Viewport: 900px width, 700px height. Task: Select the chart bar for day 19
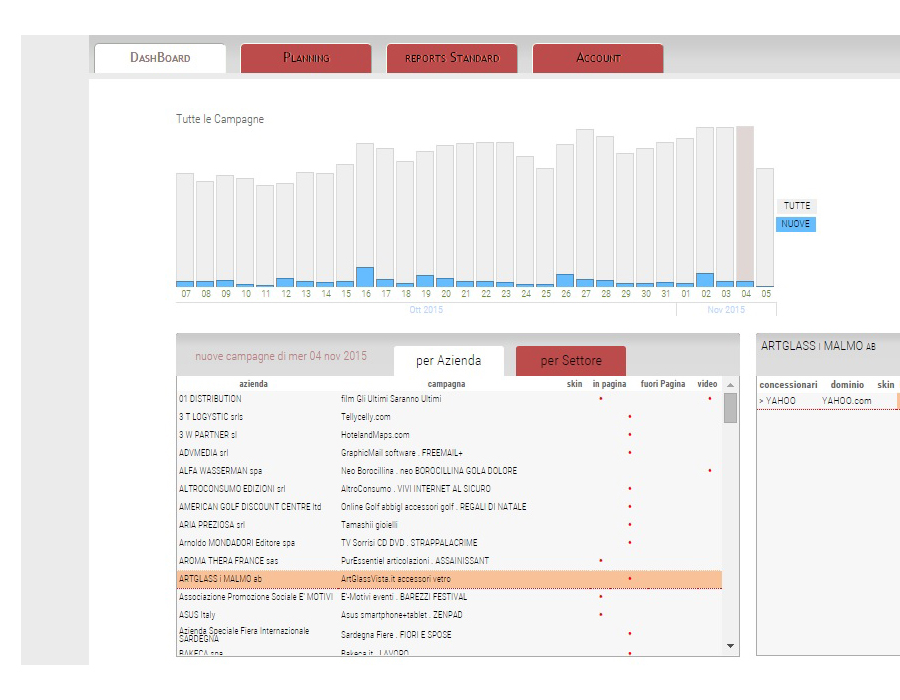click(x=425, y=219)
